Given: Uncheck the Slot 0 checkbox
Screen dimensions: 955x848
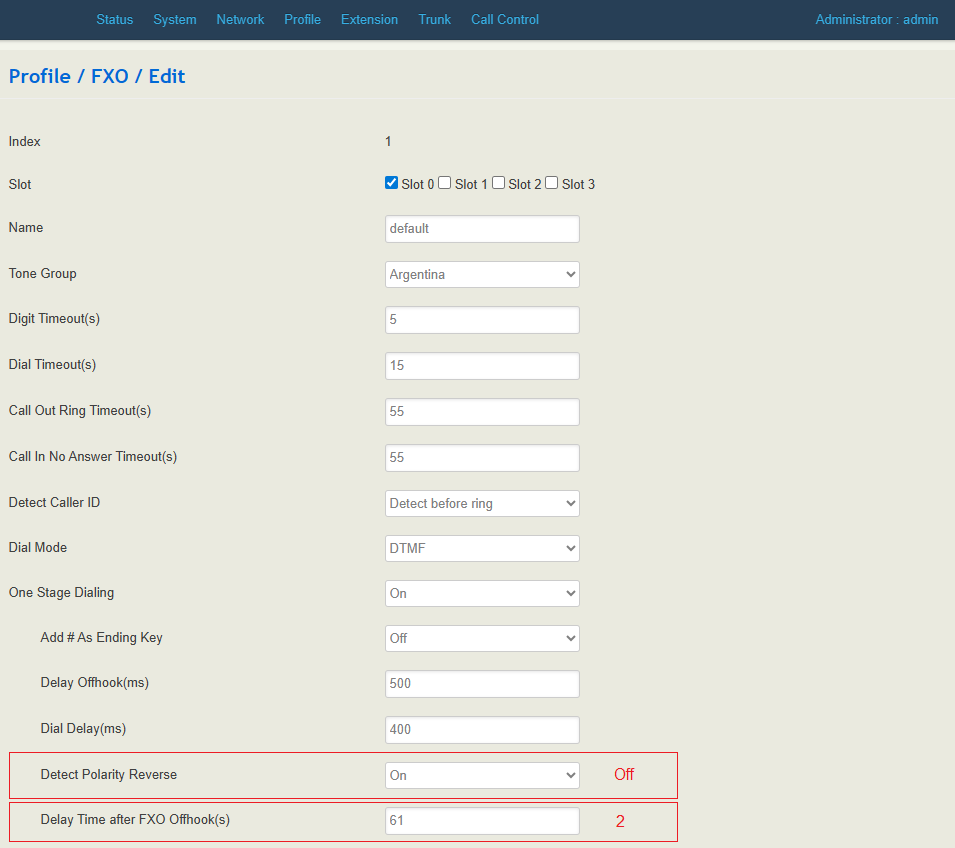Looking at the screenshot, I should (392, 183).
